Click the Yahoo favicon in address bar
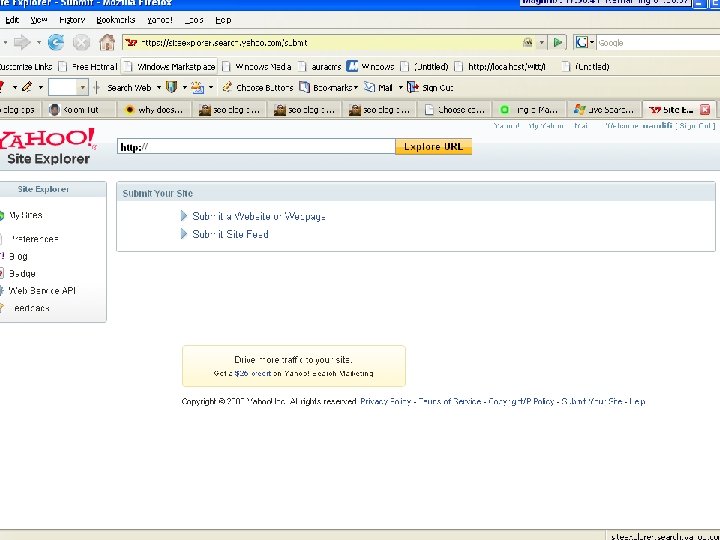The height and width of the screenshot is (540, 720). pyautogui.click(x=131, y=43)
